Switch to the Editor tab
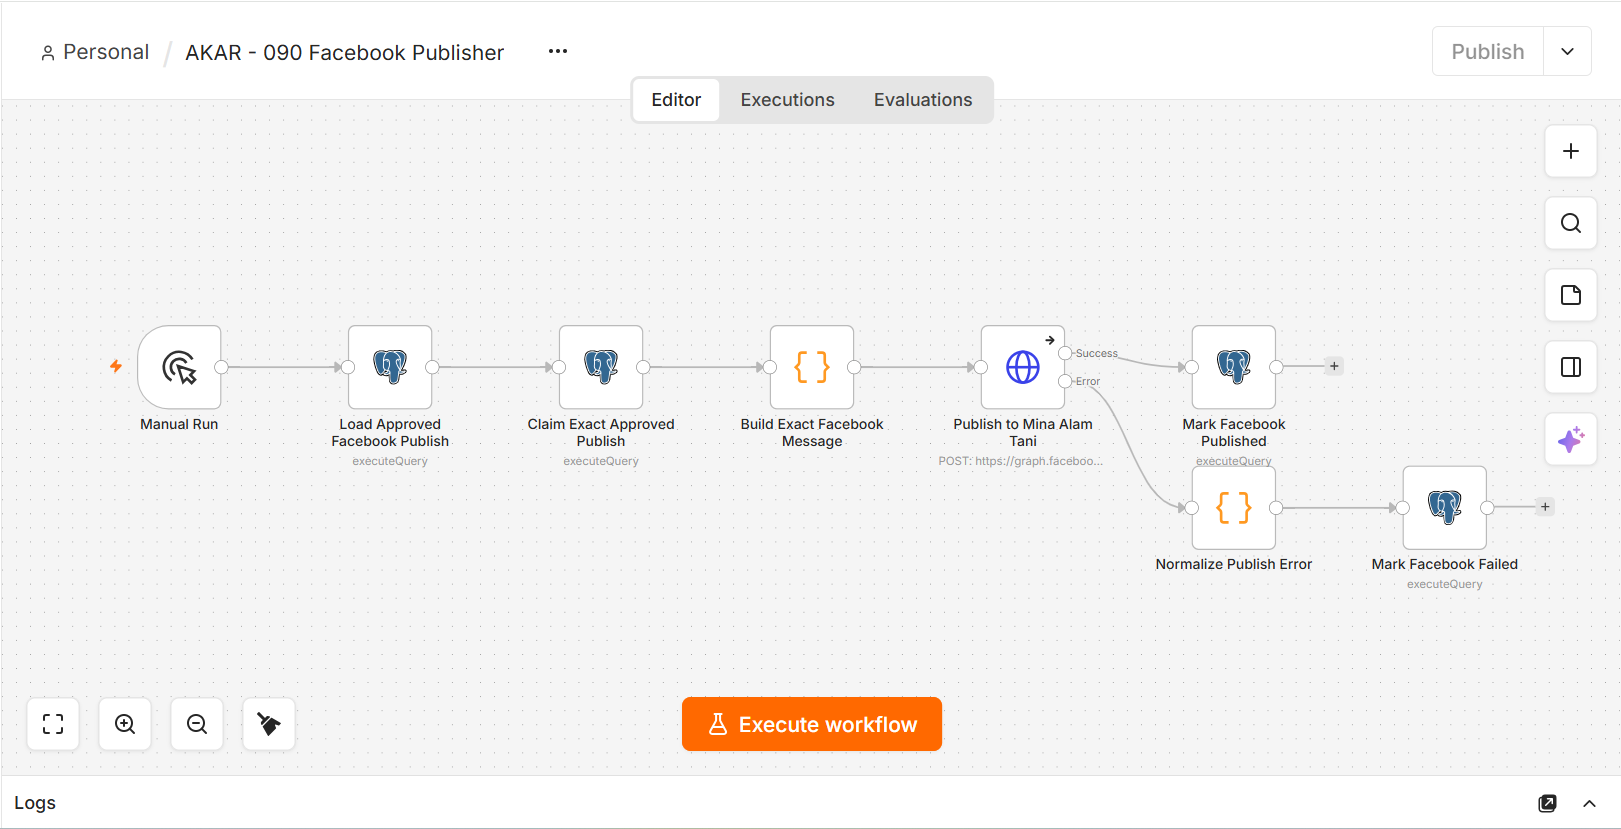The width and height of the screenshot is (1621, 829). tap(676, 100)
